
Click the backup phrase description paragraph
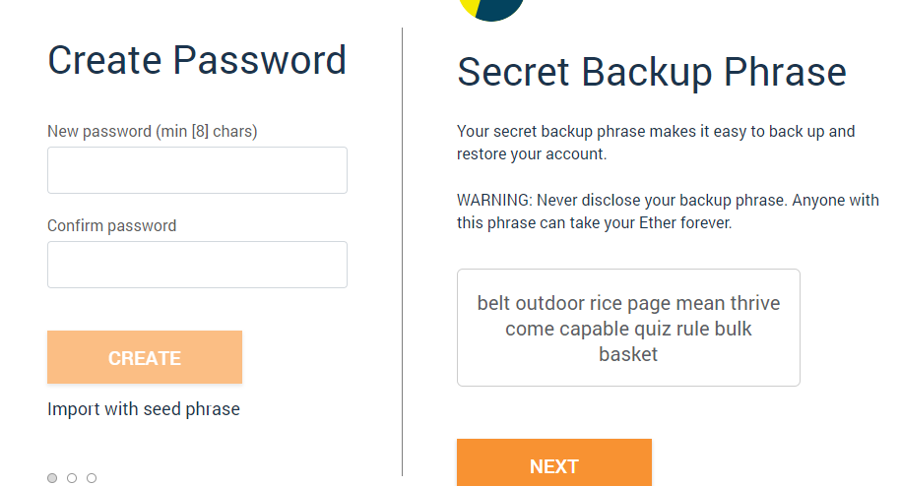(x=655, y=142)
